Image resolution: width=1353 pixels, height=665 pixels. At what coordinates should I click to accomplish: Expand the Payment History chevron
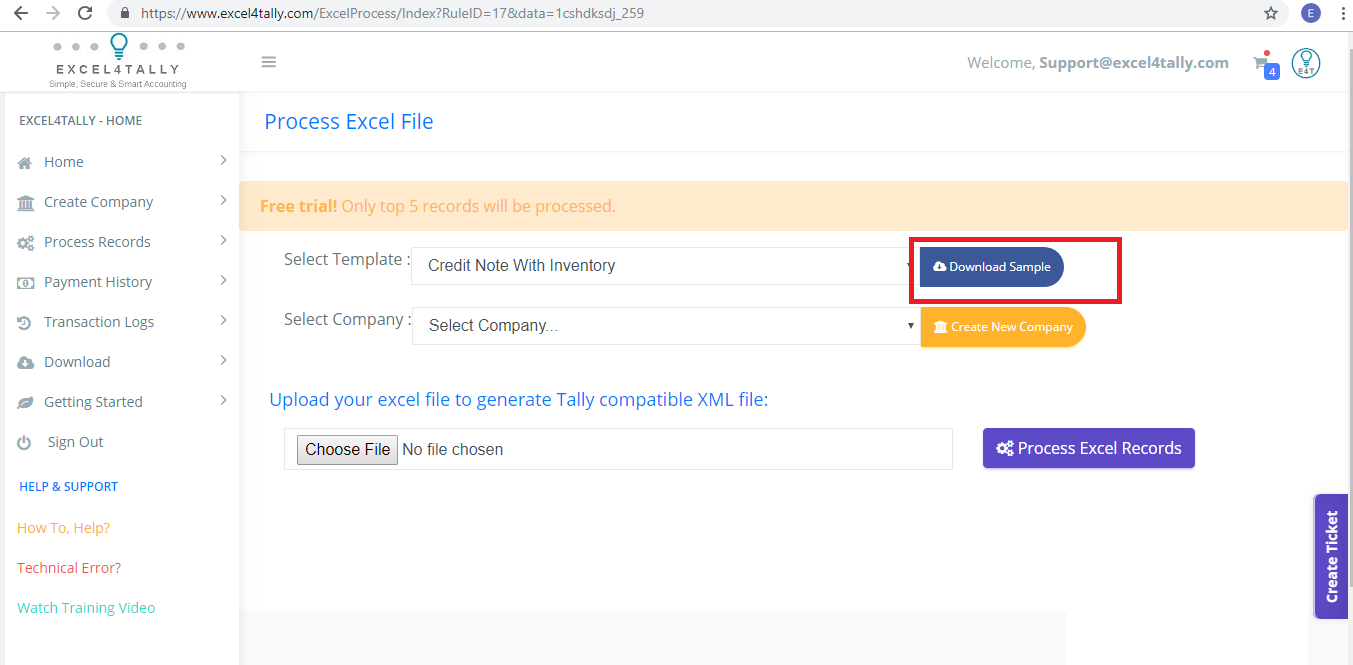(223, 280)
